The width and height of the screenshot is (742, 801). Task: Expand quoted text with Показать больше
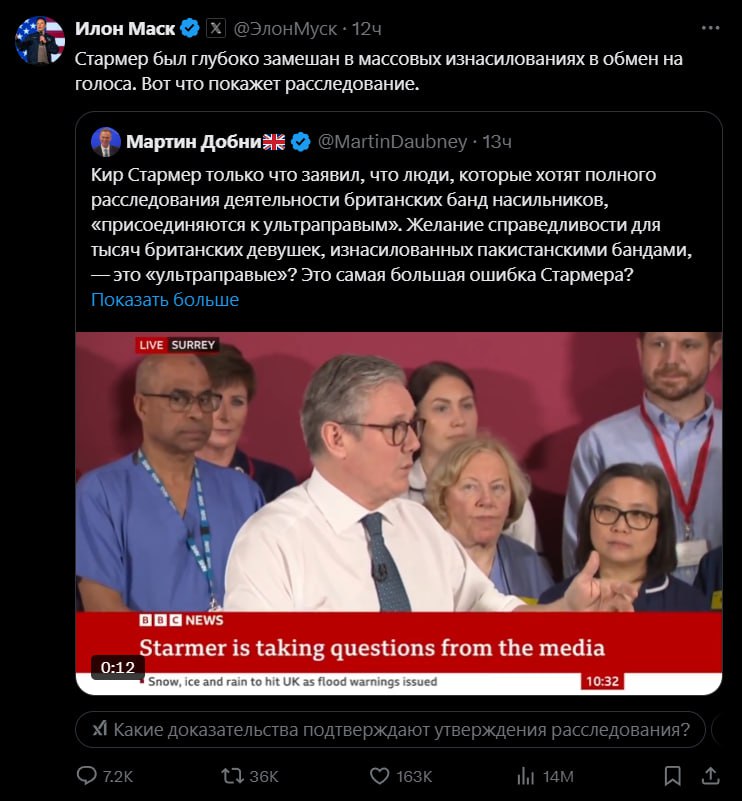165,299
